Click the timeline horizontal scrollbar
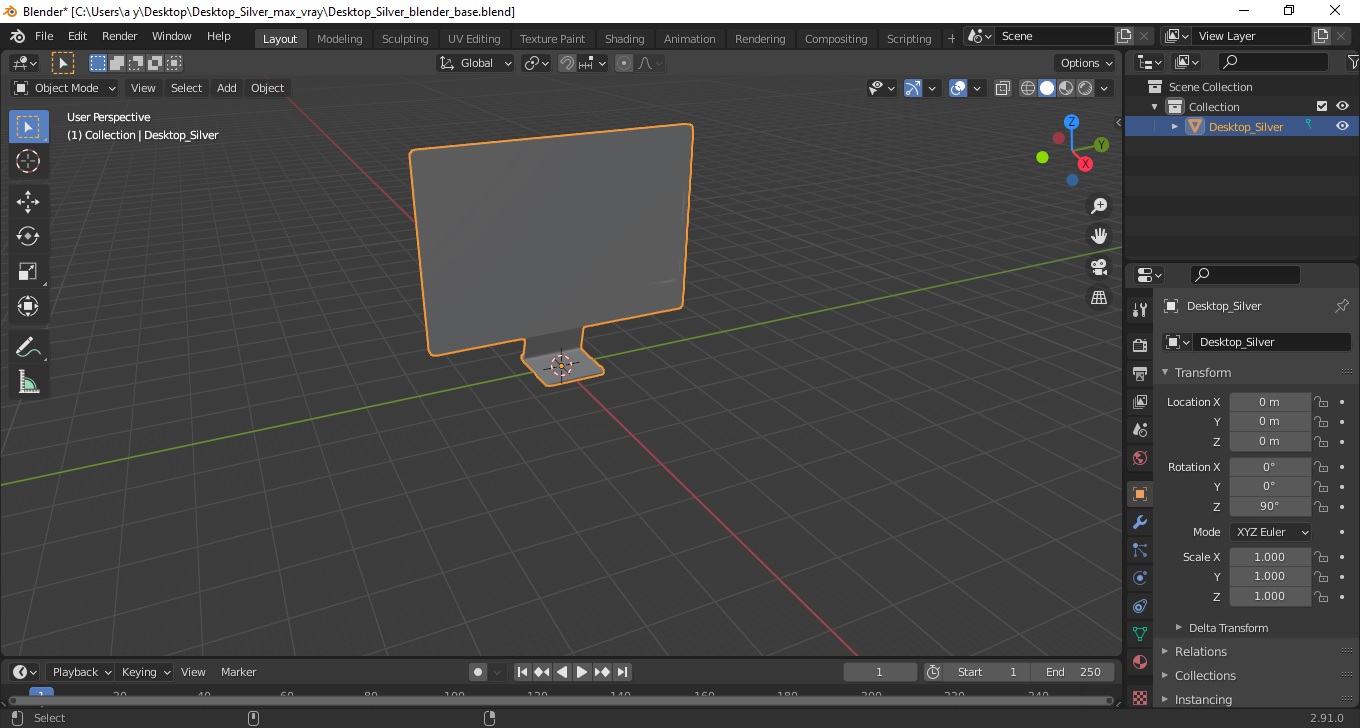This screenshot has height=728, width=1360. click(x=560, y=700)
